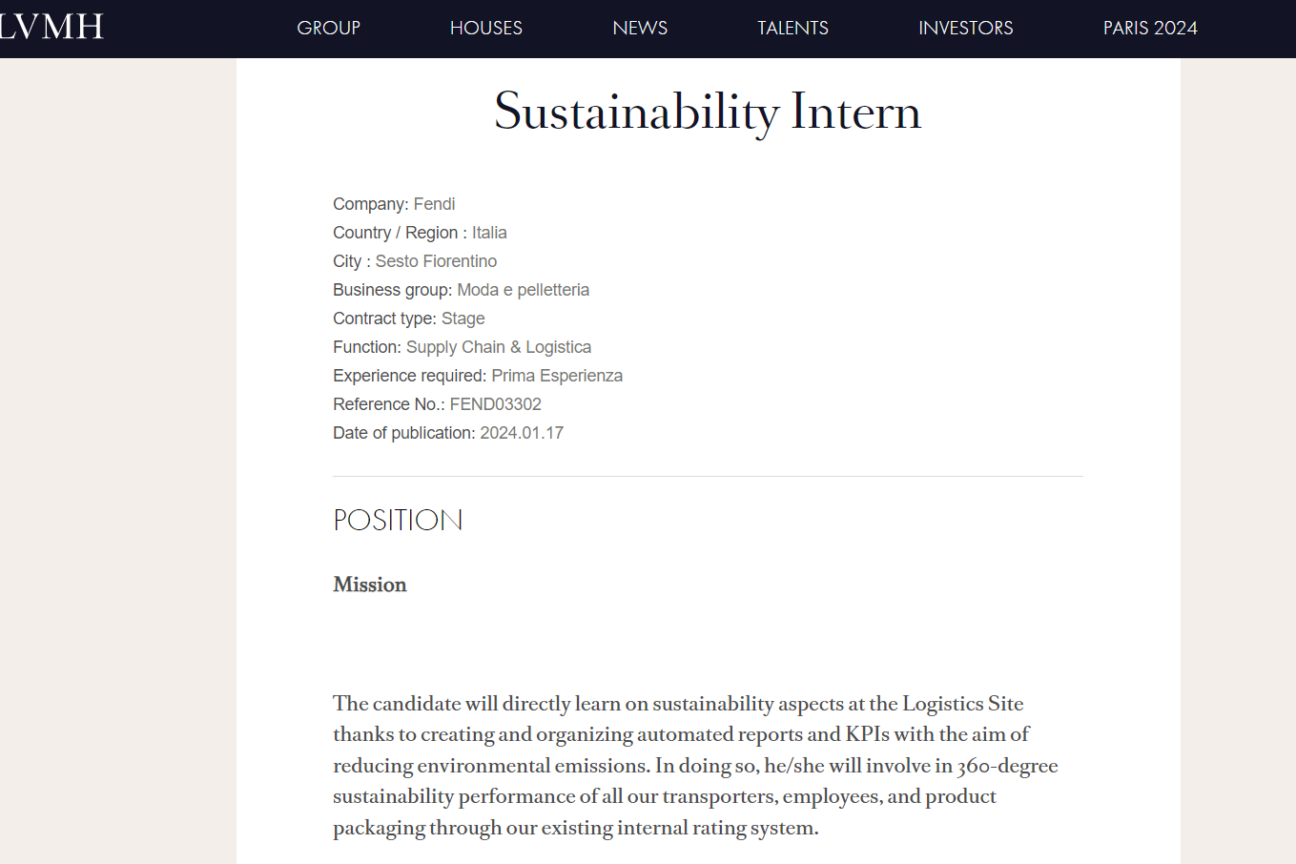Image resolution: width=1296 pixels, height=864 pixels.
Task: Click the 2024.01.17 publication date
Action: pos(521,433)
